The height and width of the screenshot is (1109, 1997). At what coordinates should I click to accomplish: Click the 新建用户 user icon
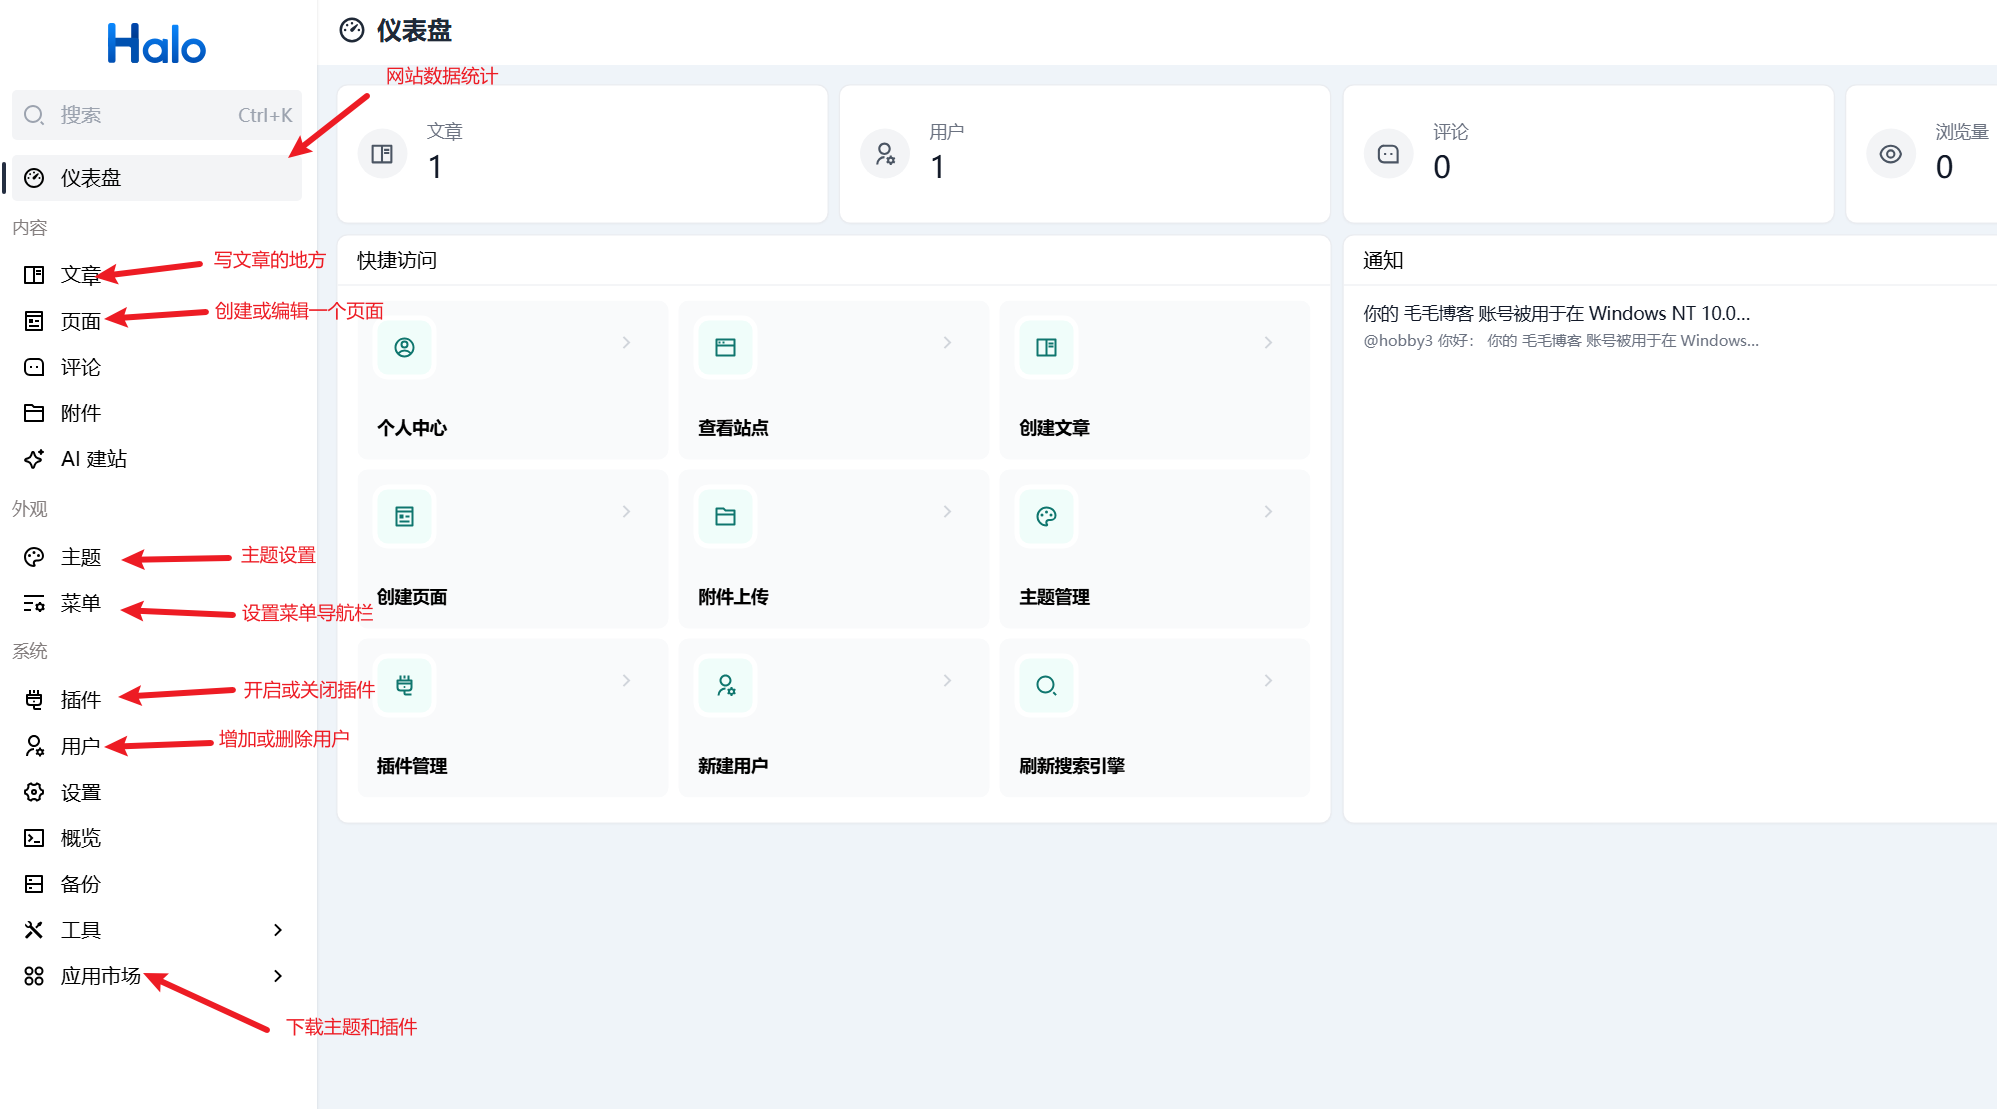pos(725,686)
